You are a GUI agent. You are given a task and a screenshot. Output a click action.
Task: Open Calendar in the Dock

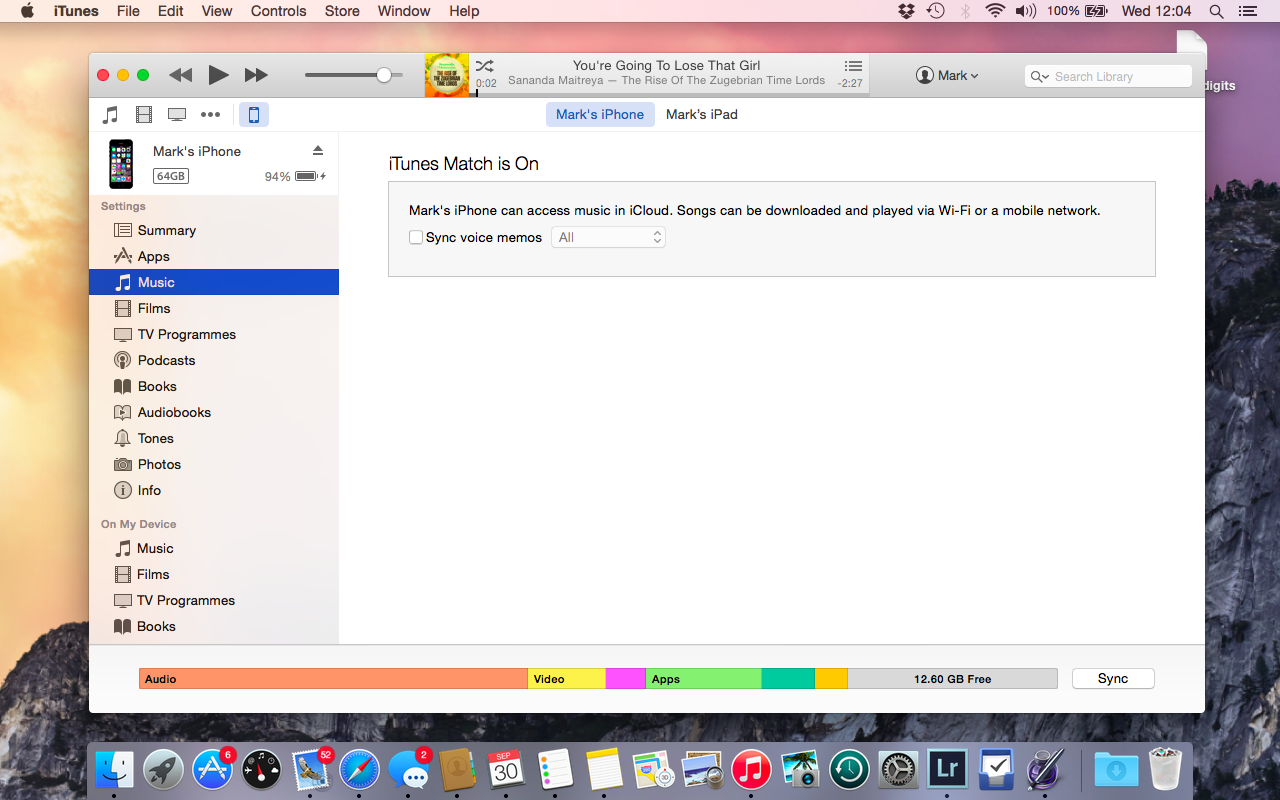pos(506,769)
